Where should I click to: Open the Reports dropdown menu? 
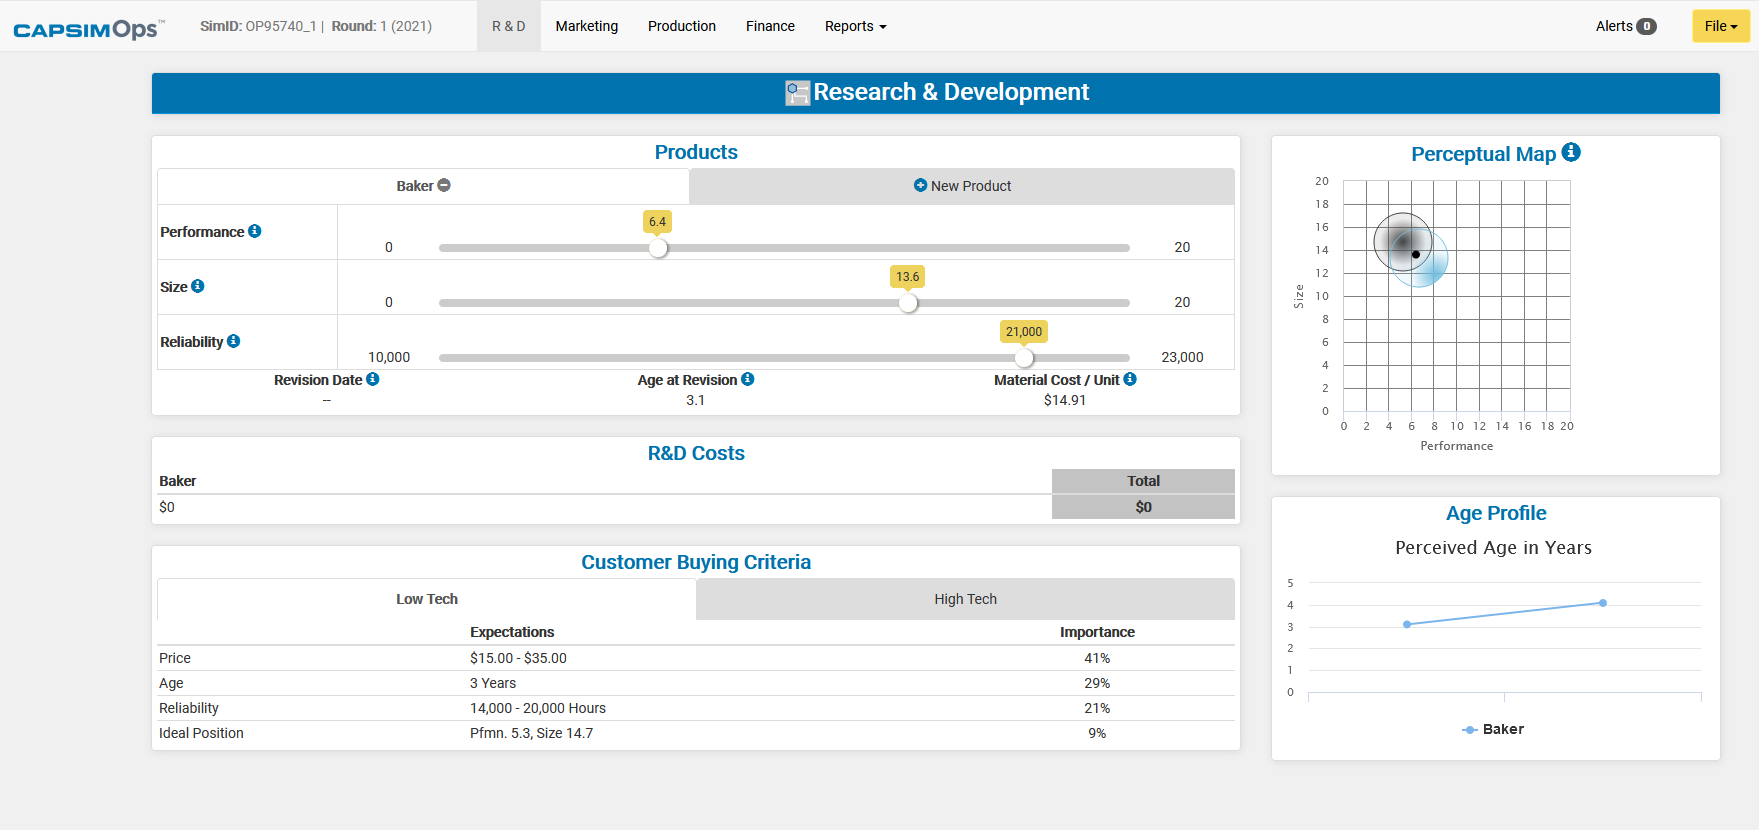point(855,26)
